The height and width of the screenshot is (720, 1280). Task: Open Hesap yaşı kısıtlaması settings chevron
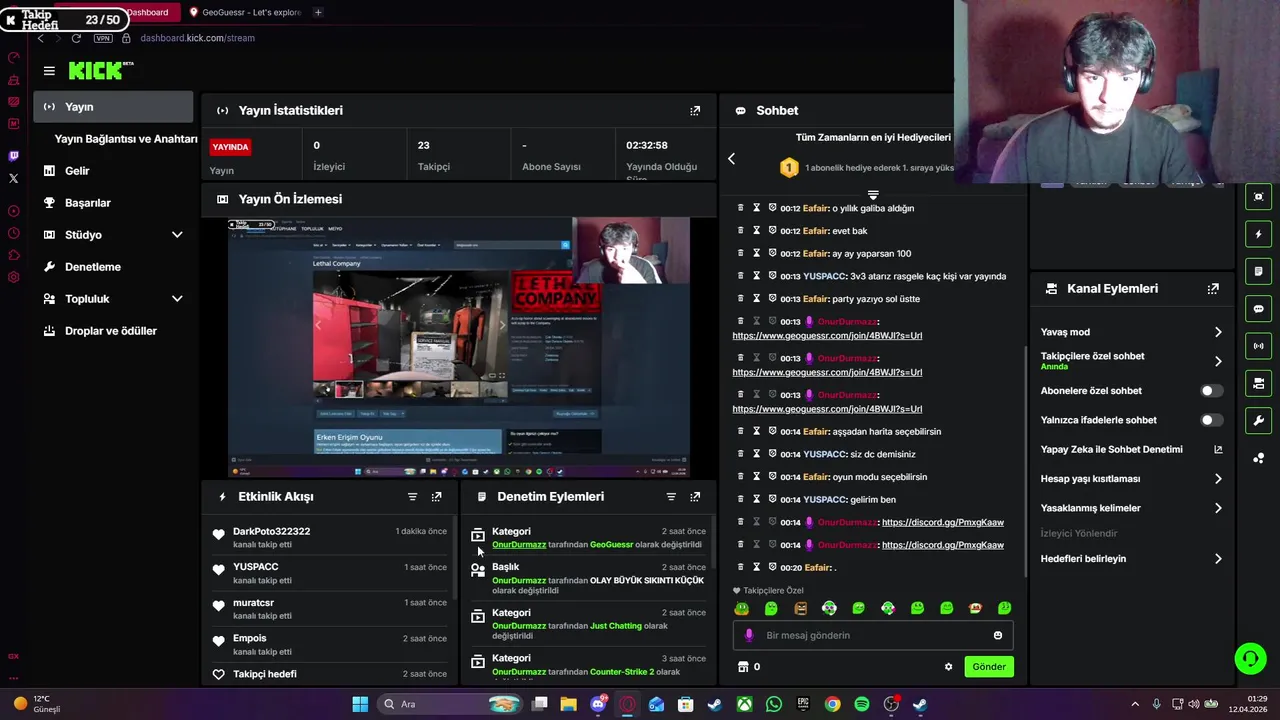tap(1218, 479)
